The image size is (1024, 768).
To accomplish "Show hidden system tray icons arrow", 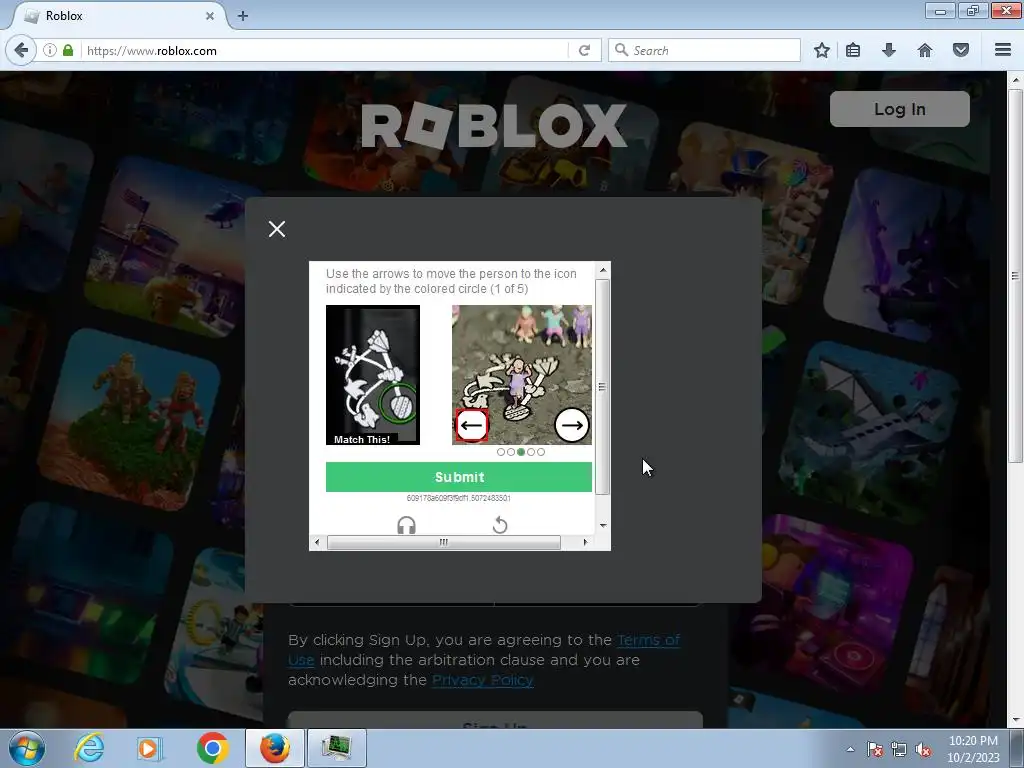I will (850, 749).
